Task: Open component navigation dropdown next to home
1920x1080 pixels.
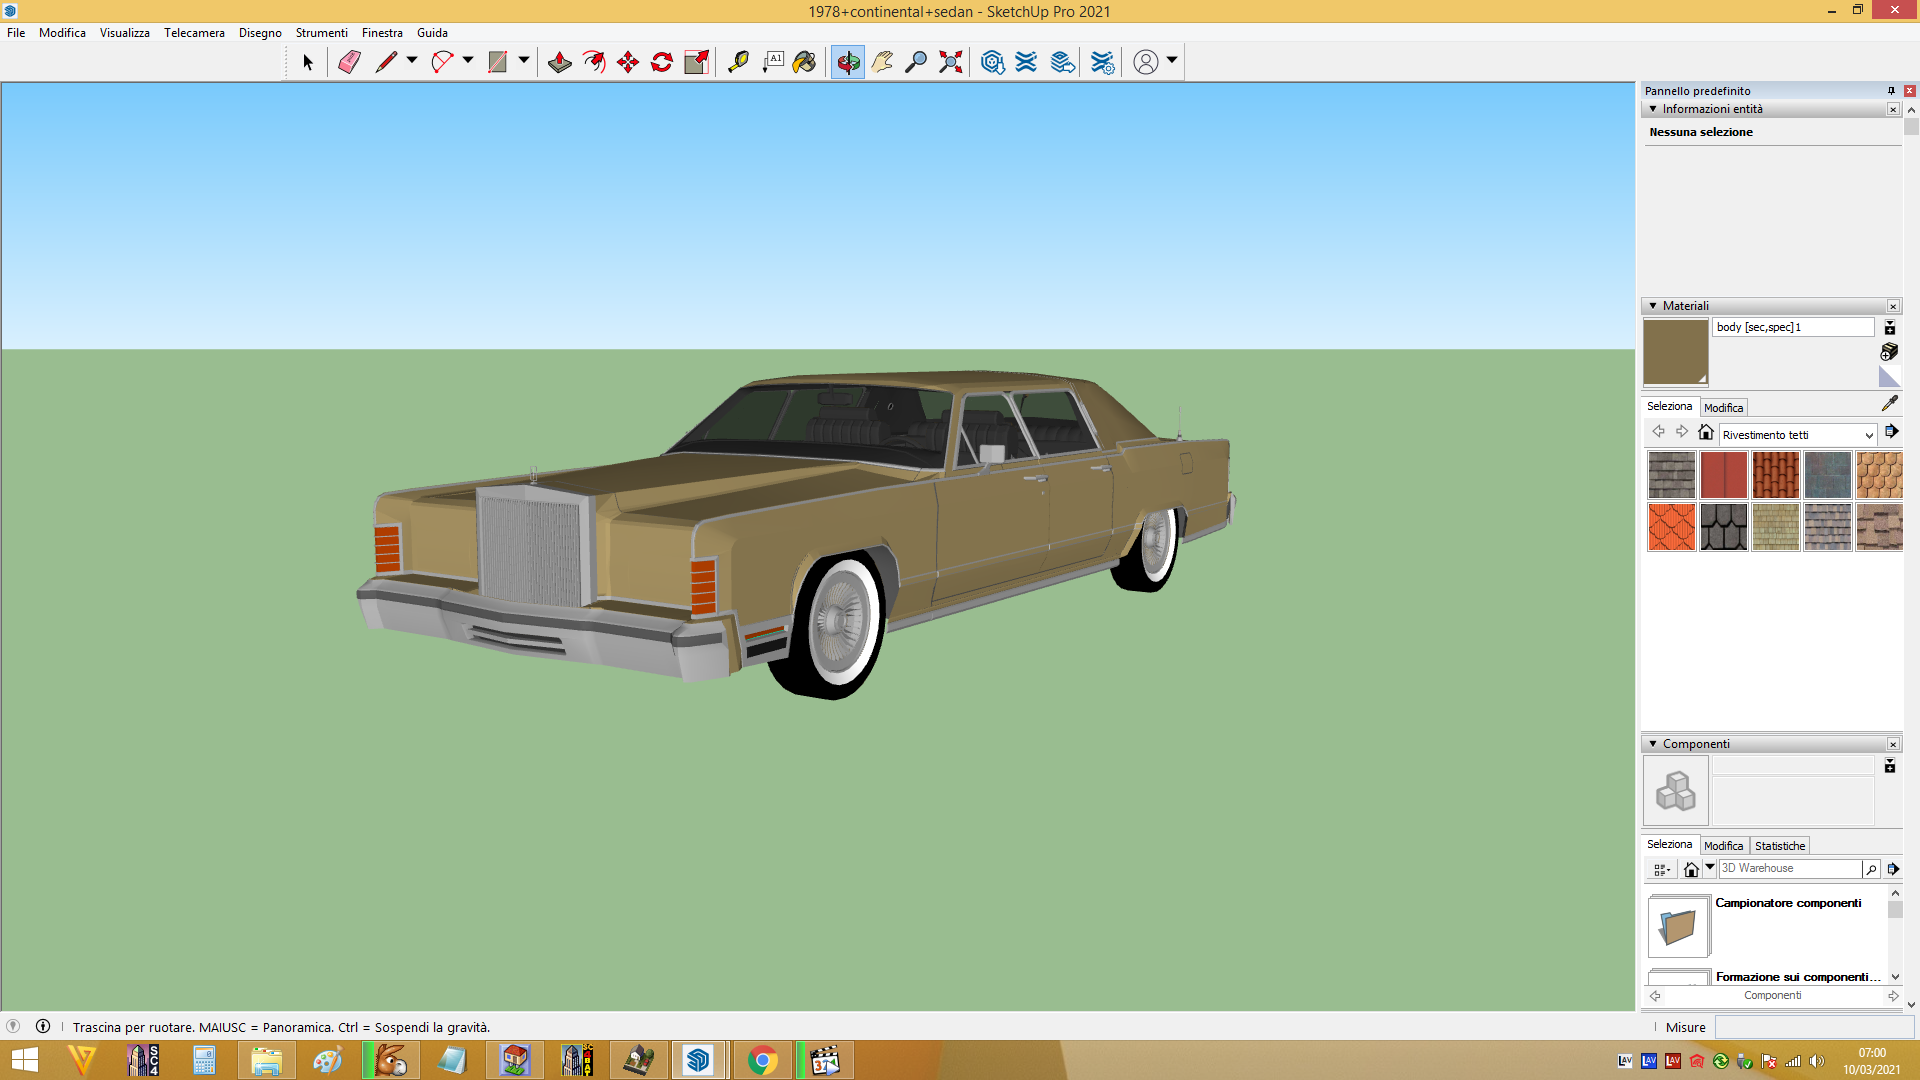Action: pyautogui.click(x=1710, y=868)
